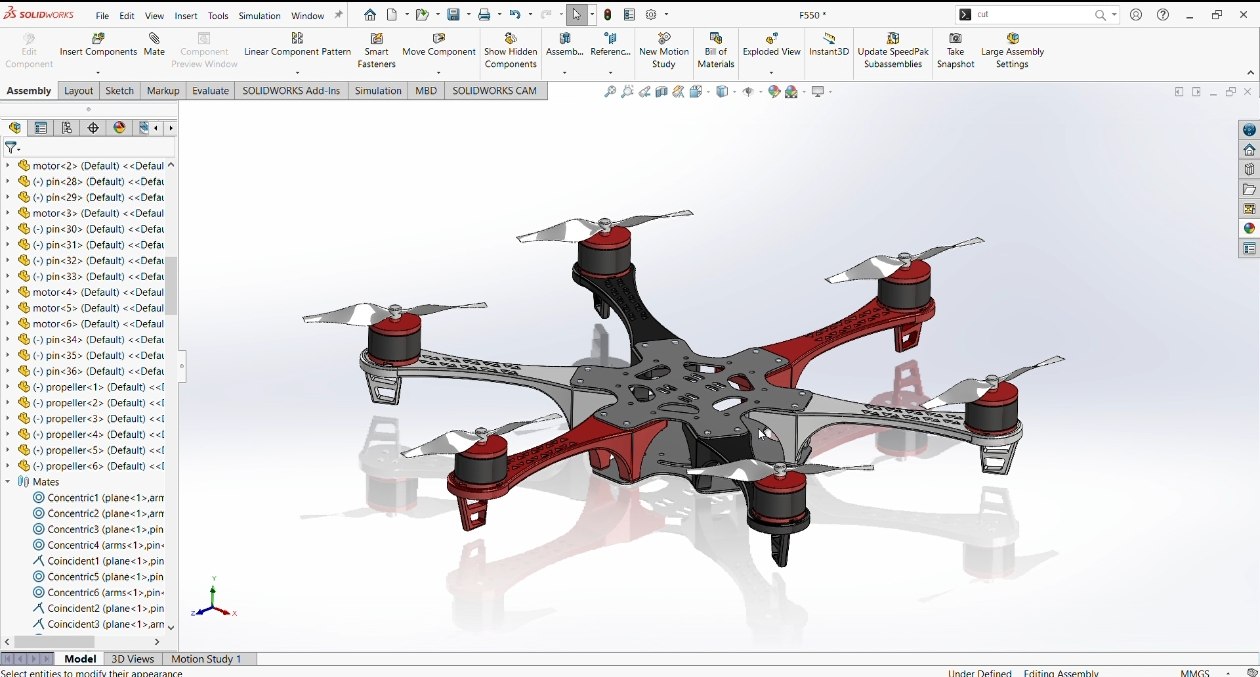Switch to the Sketch tab

[x=119, y=91]
